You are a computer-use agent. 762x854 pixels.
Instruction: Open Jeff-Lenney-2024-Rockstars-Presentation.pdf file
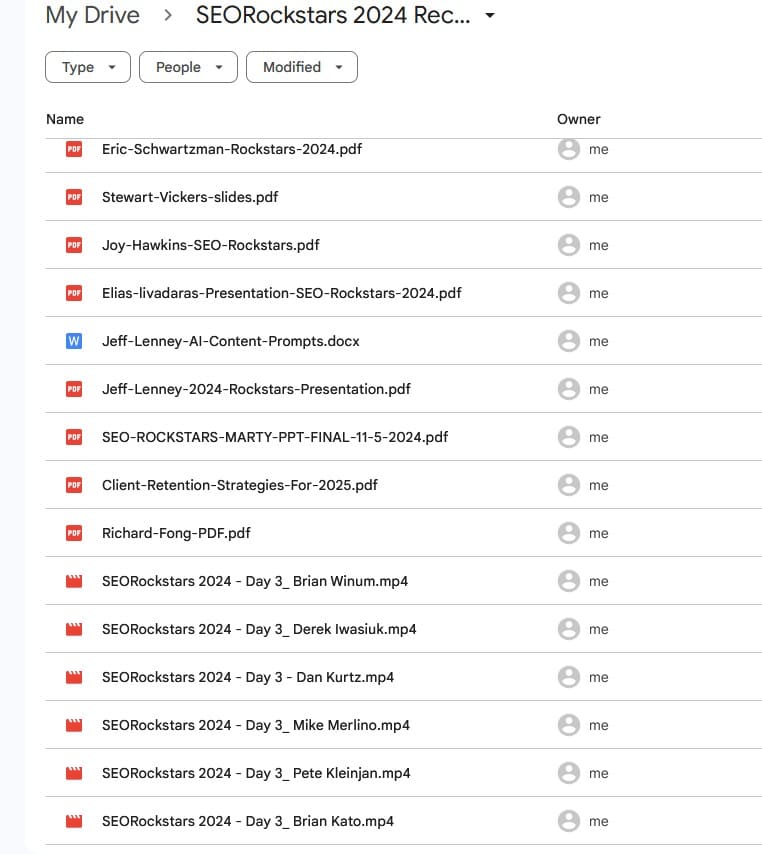[x=256, y=389]
